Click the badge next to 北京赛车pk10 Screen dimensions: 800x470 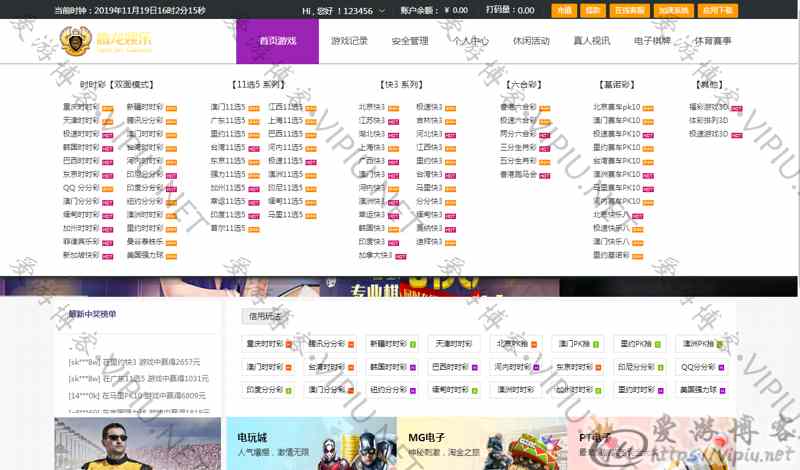648,108
